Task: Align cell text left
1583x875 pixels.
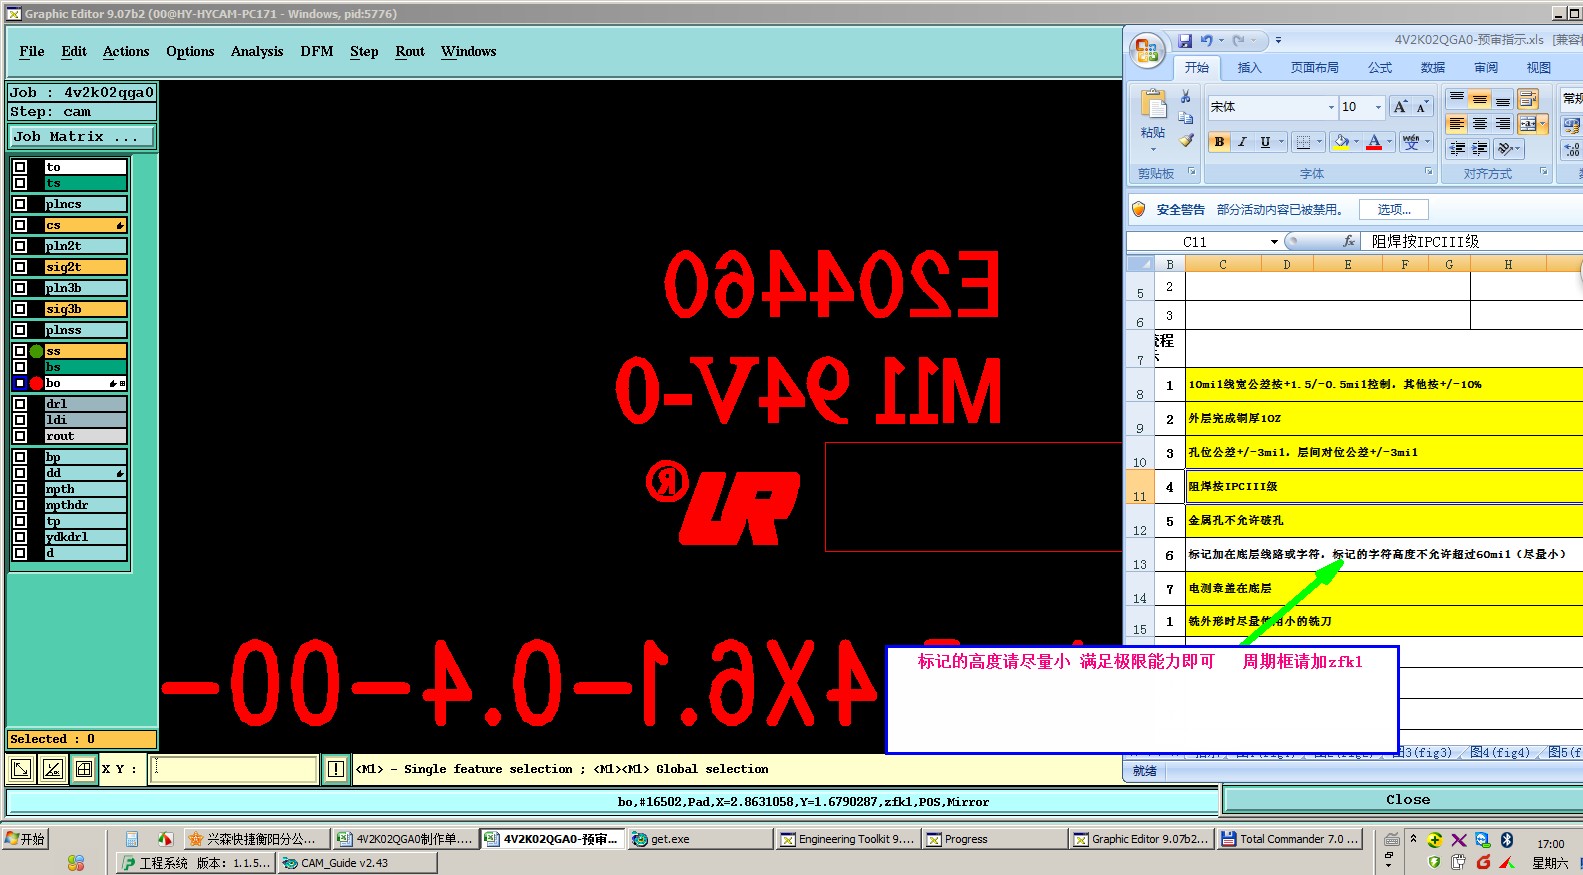Action: point(1457,124)
